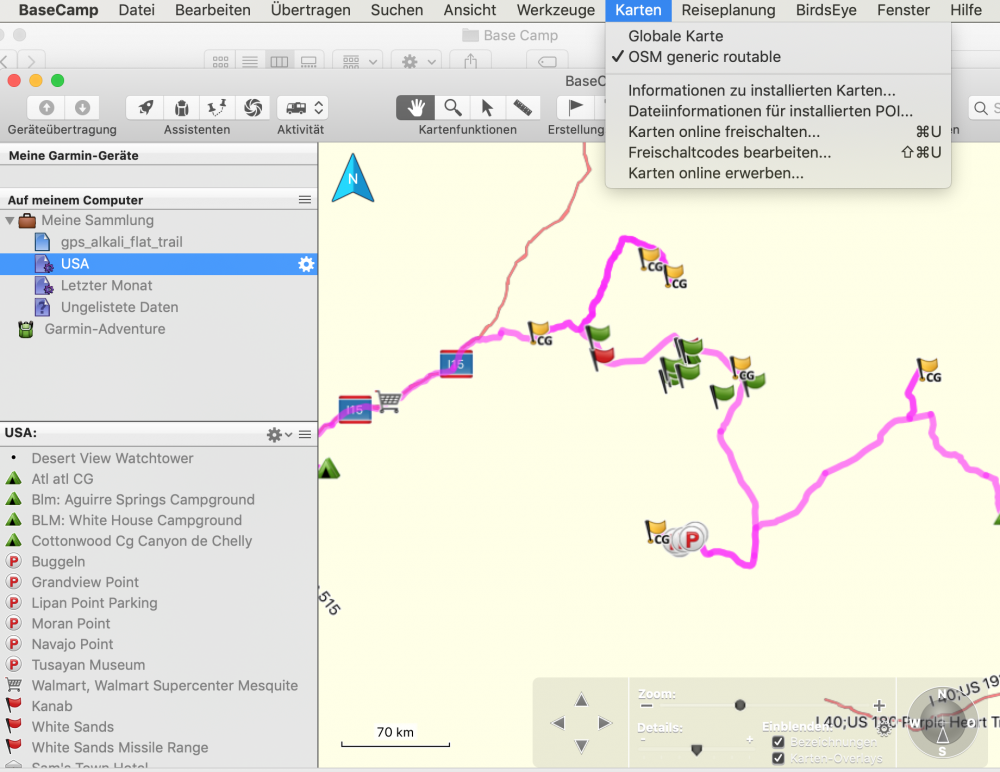
Task: Toggle the Bezeichnungen checkbox
Action: [778, 741]
